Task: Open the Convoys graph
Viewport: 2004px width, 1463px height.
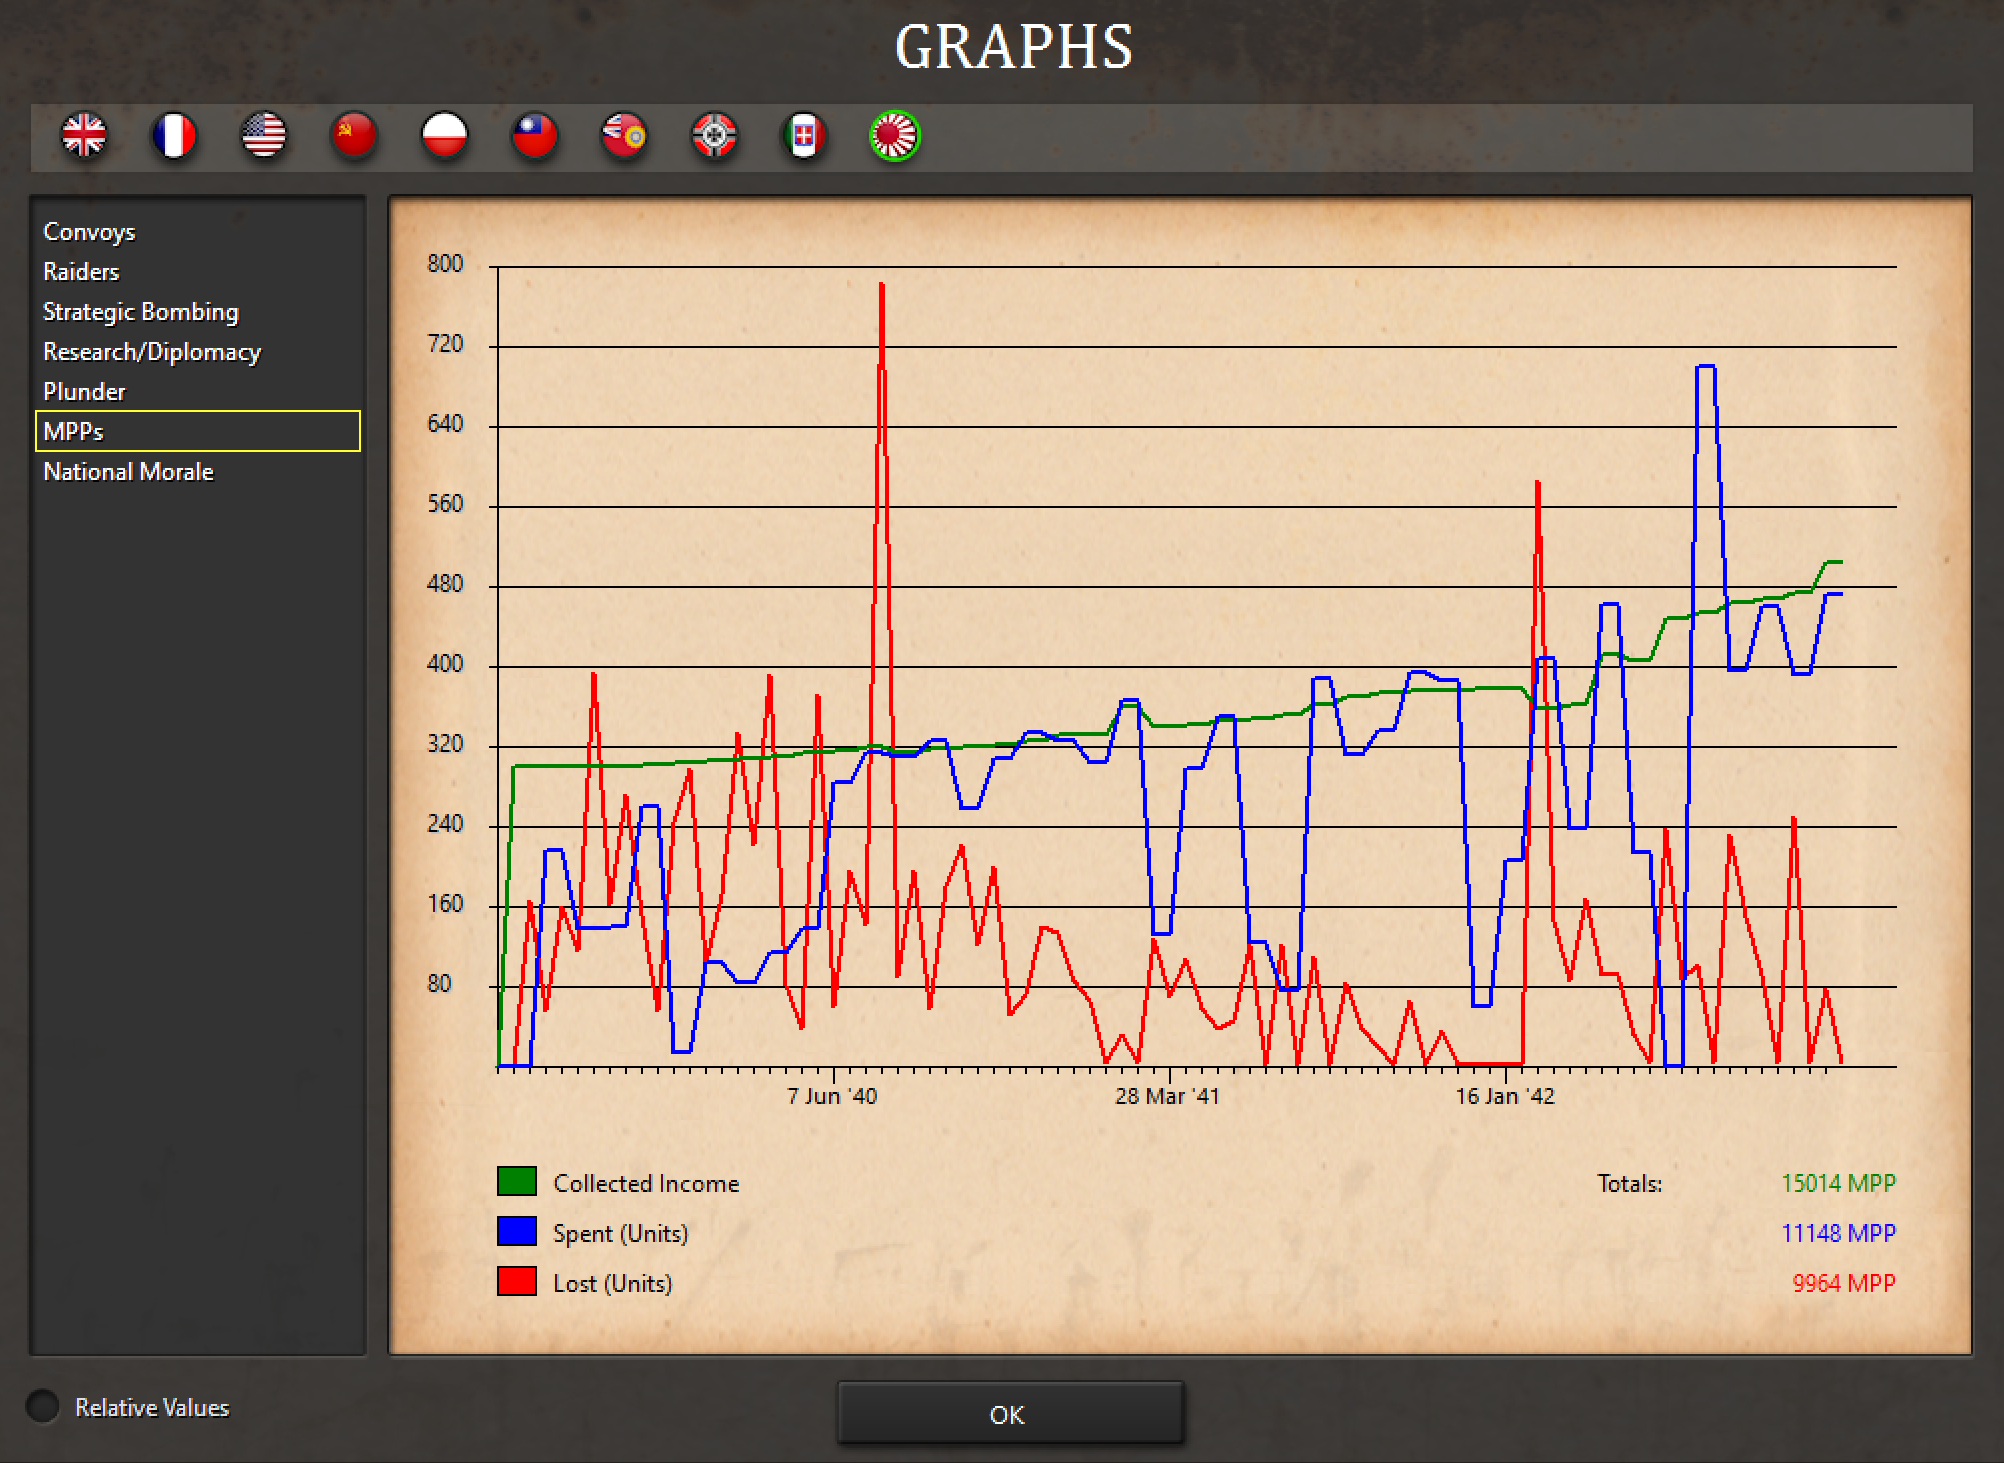Action: coord(198,232)
